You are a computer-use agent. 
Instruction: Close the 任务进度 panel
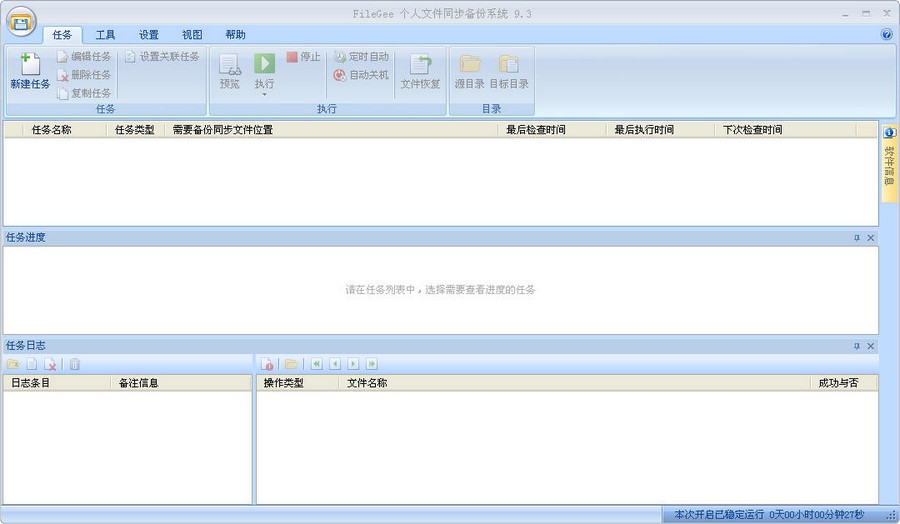pos(871,238)
